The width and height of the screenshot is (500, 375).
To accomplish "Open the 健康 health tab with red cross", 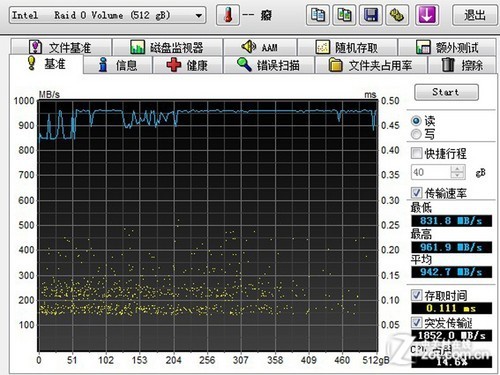I will 187,65.
